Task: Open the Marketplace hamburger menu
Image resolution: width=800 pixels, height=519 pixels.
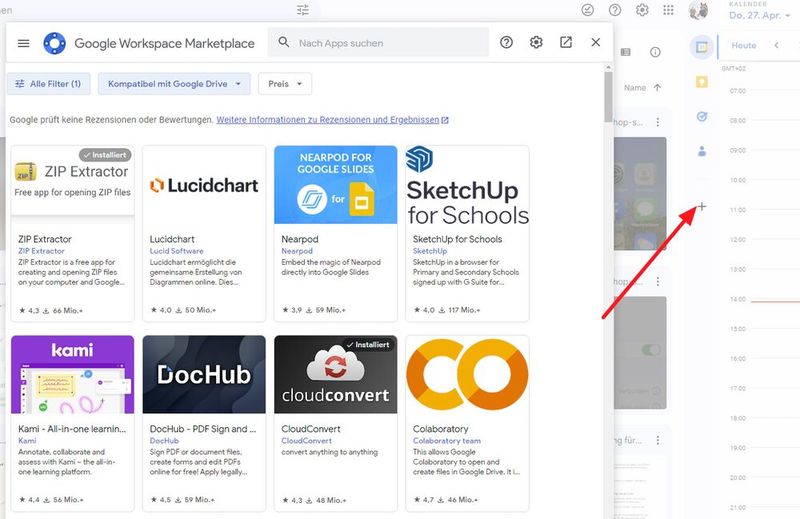Action: coord(23,43)
